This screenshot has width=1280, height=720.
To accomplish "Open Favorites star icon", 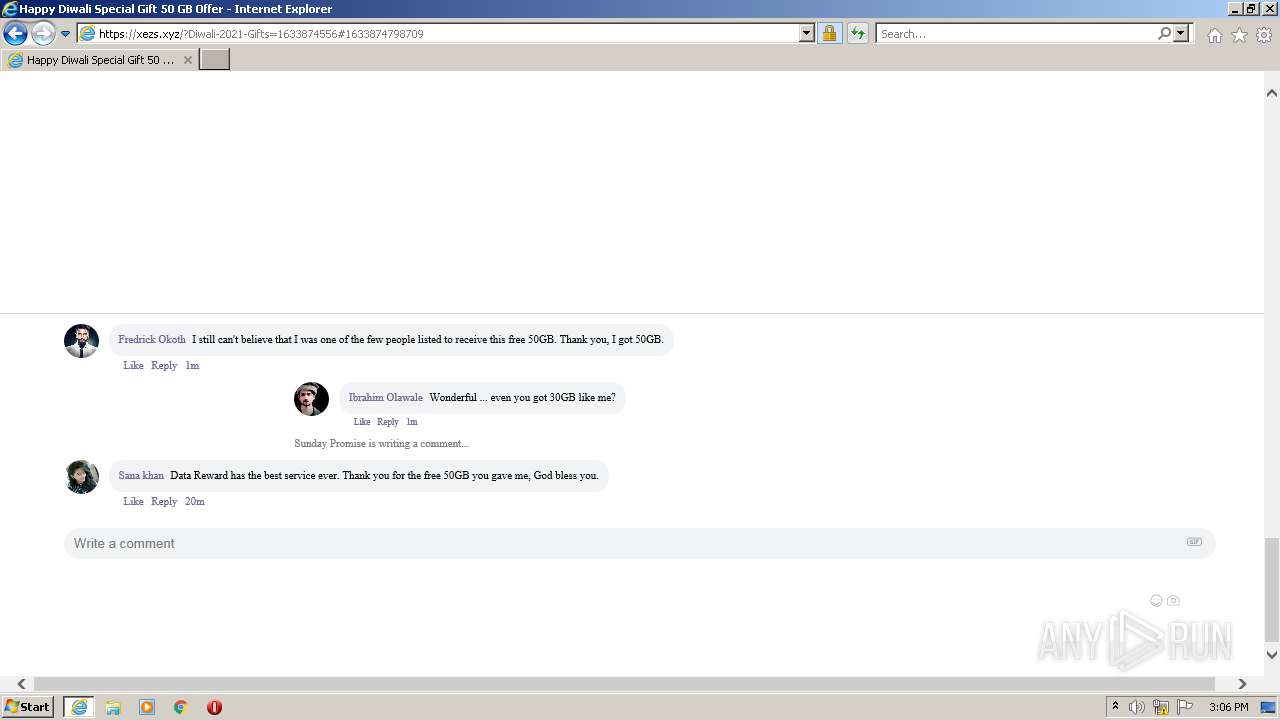I will (1239, 35).
